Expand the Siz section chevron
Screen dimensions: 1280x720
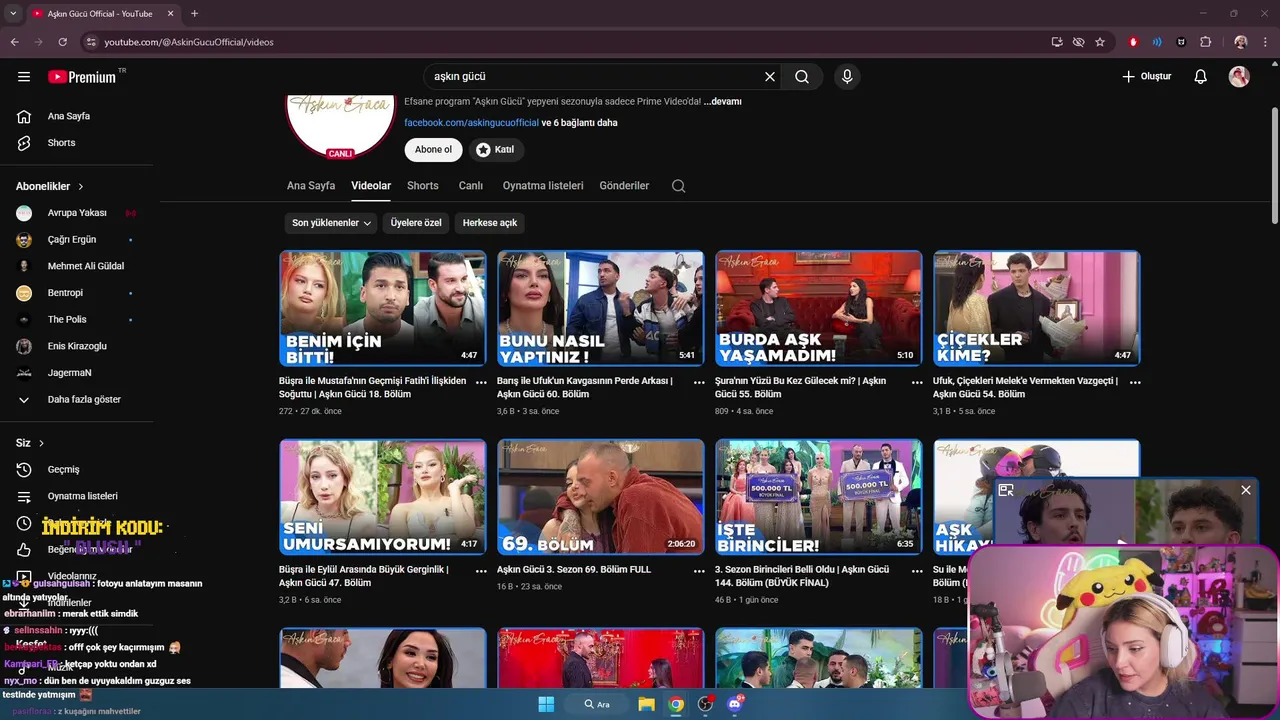coord(41,443)
